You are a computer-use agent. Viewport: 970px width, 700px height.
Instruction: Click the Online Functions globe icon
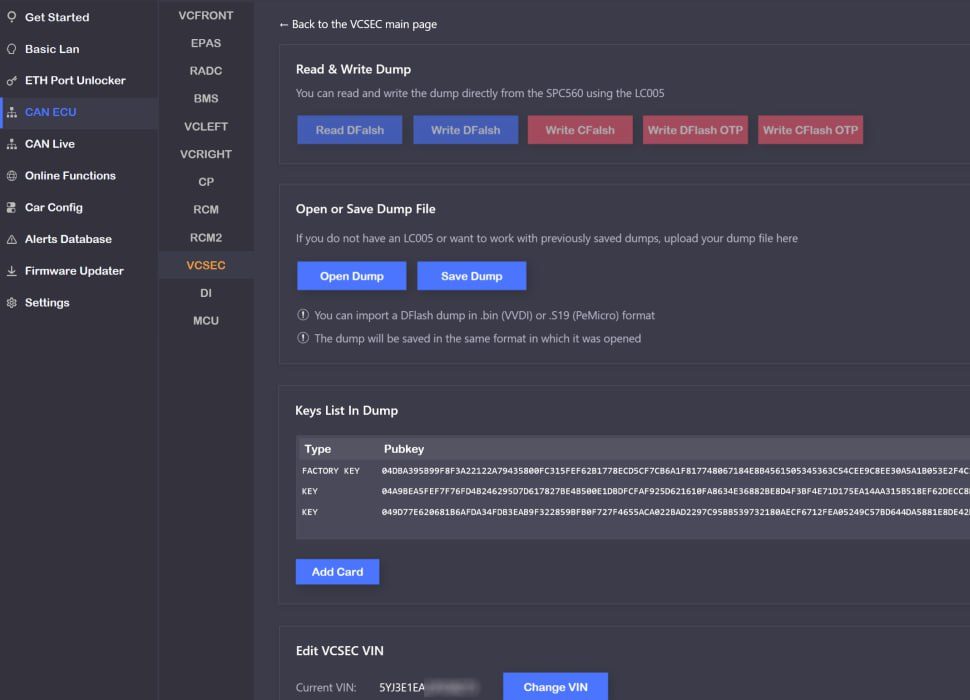(x=12, y=176)
